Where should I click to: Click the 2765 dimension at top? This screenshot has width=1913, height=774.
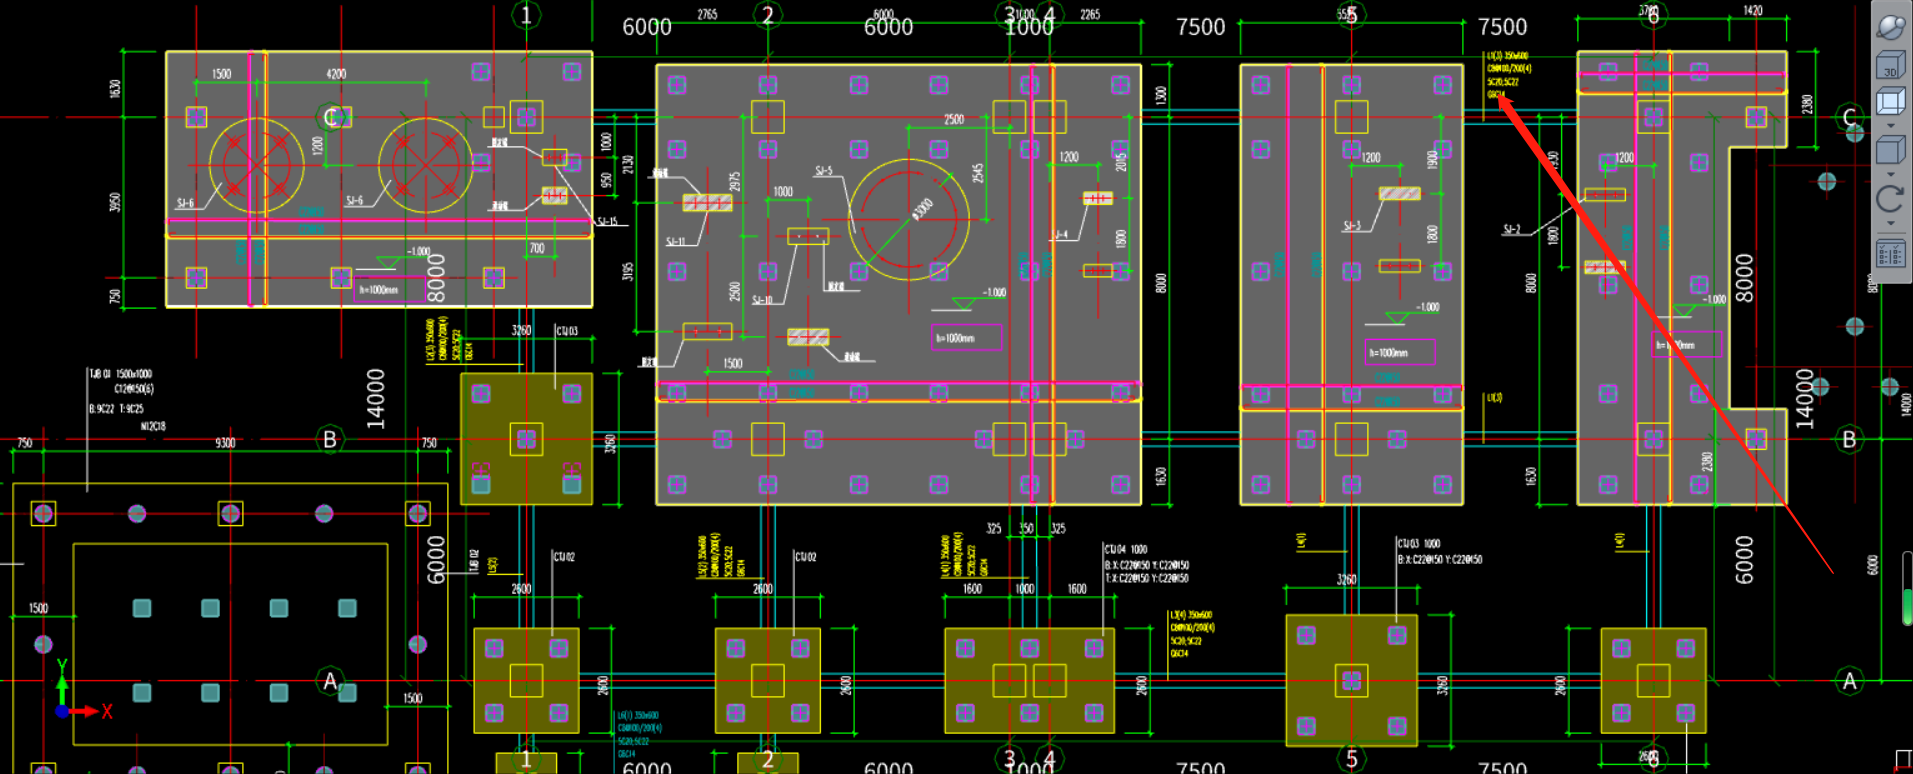pyautogui.click(x=707, y=14)
